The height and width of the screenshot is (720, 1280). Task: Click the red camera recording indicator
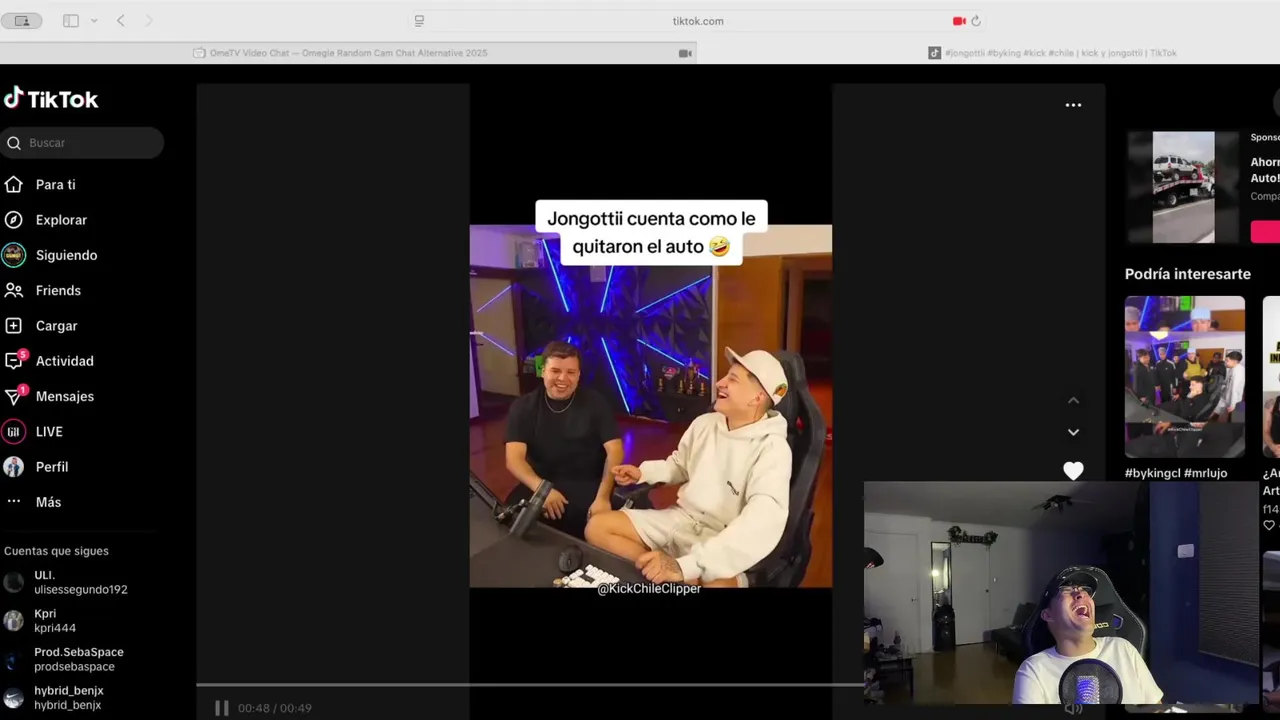pos(959,21)
